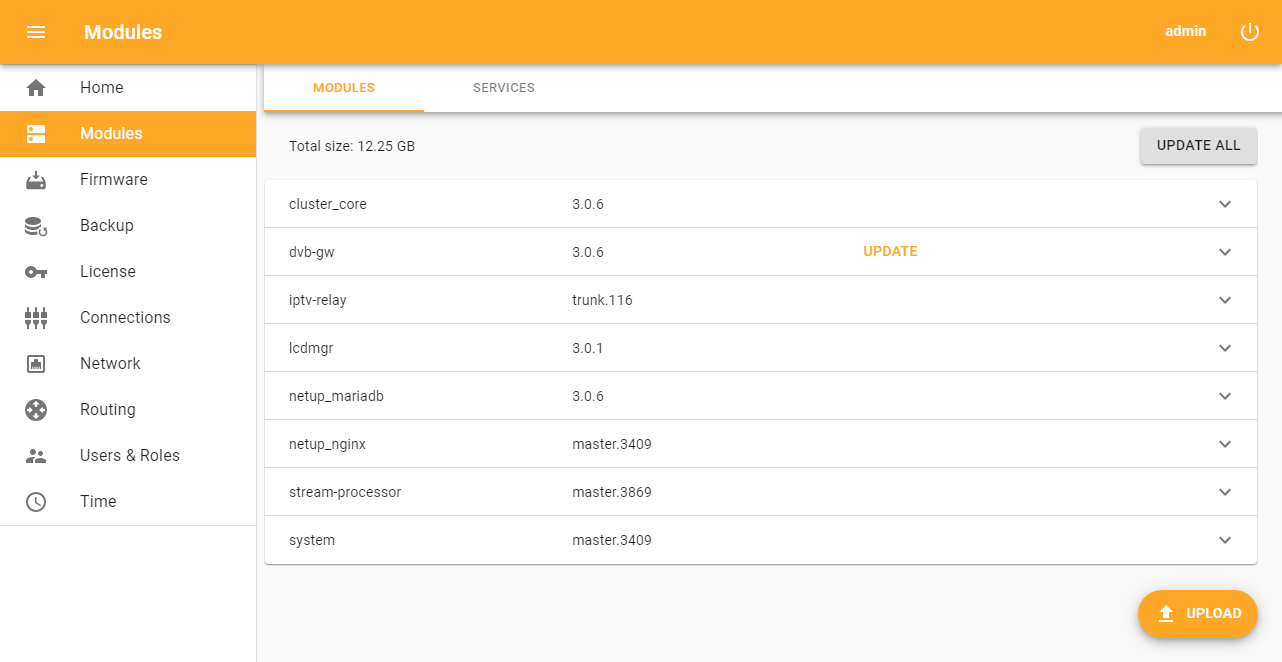Click the trunk.116 version value
1282x662 pixels.
click(x=602, y=300)
